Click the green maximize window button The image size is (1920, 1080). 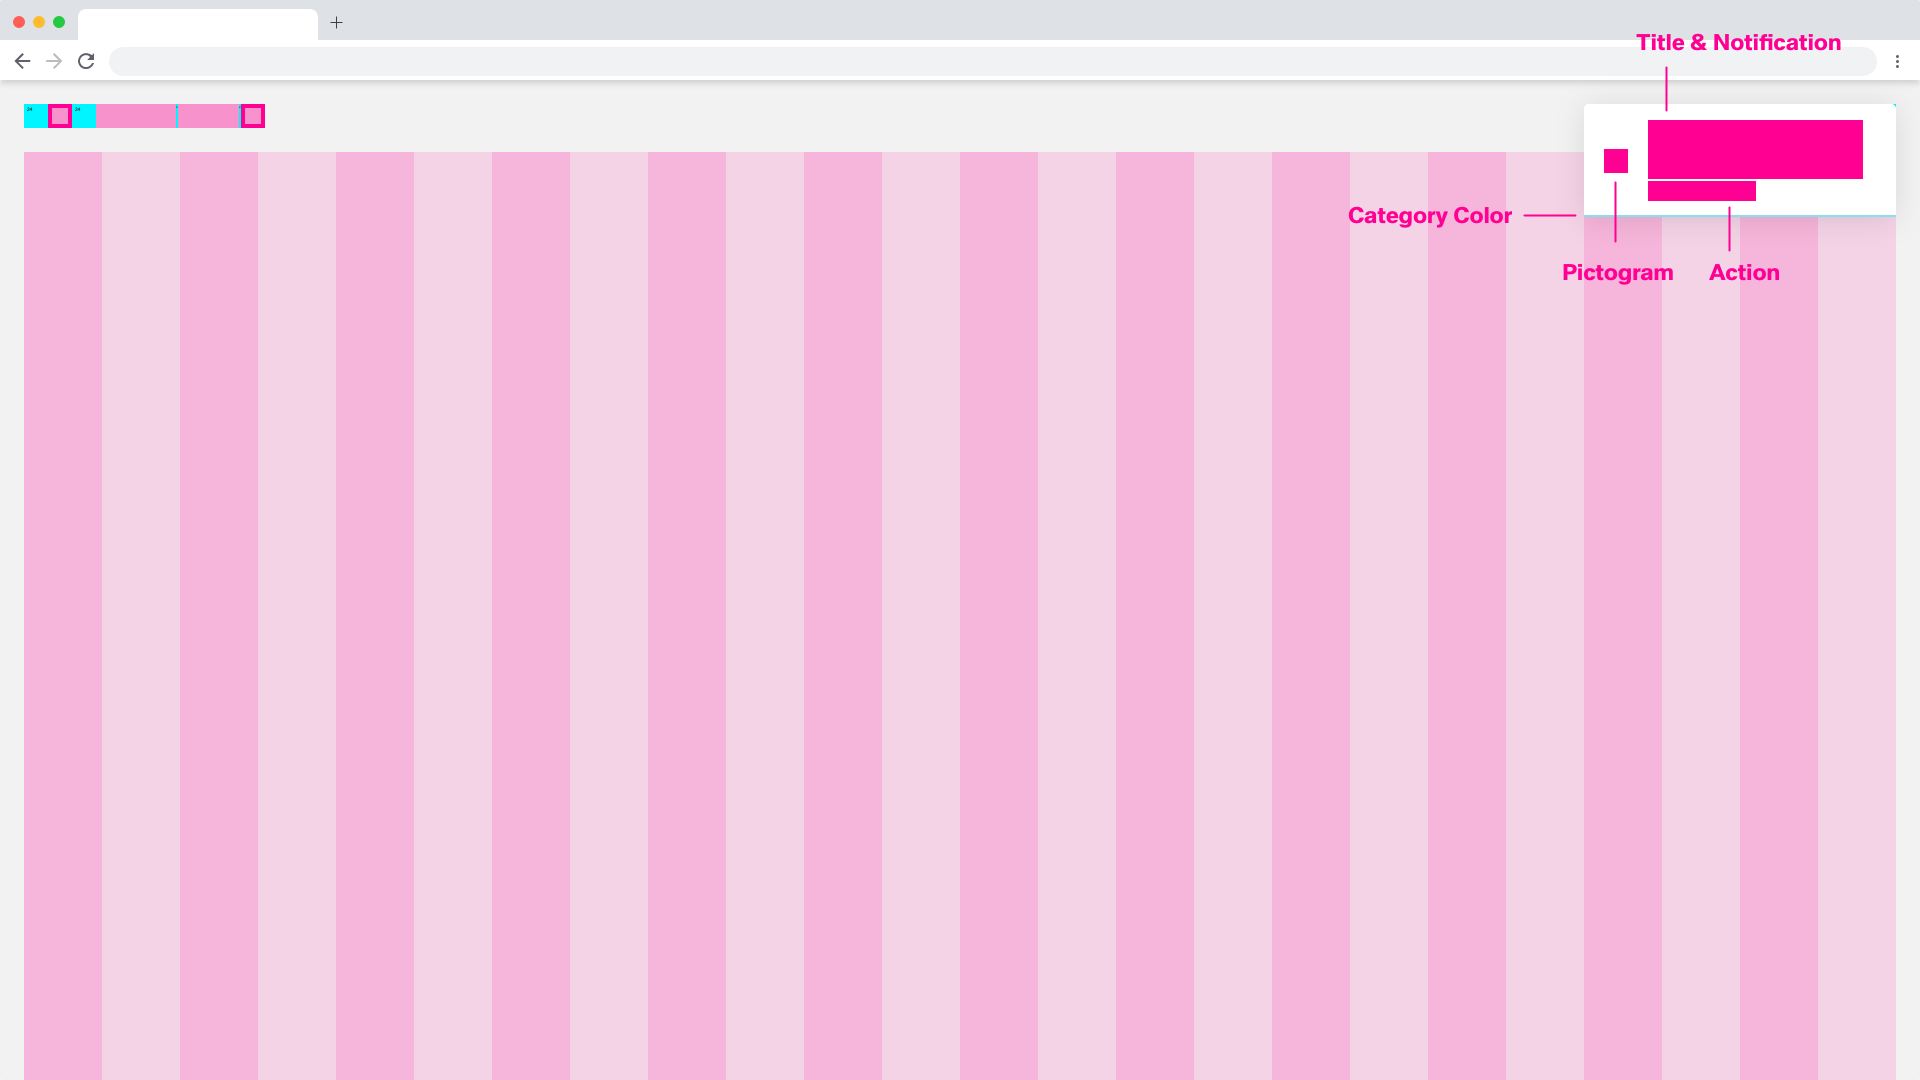click(59, 22)
